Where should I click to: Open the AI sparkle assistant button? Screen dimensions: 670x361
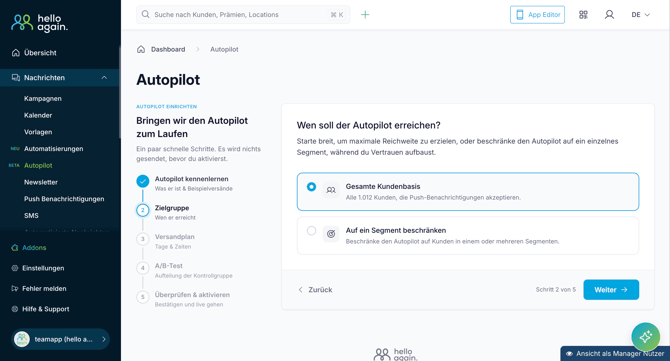point(646,337)
